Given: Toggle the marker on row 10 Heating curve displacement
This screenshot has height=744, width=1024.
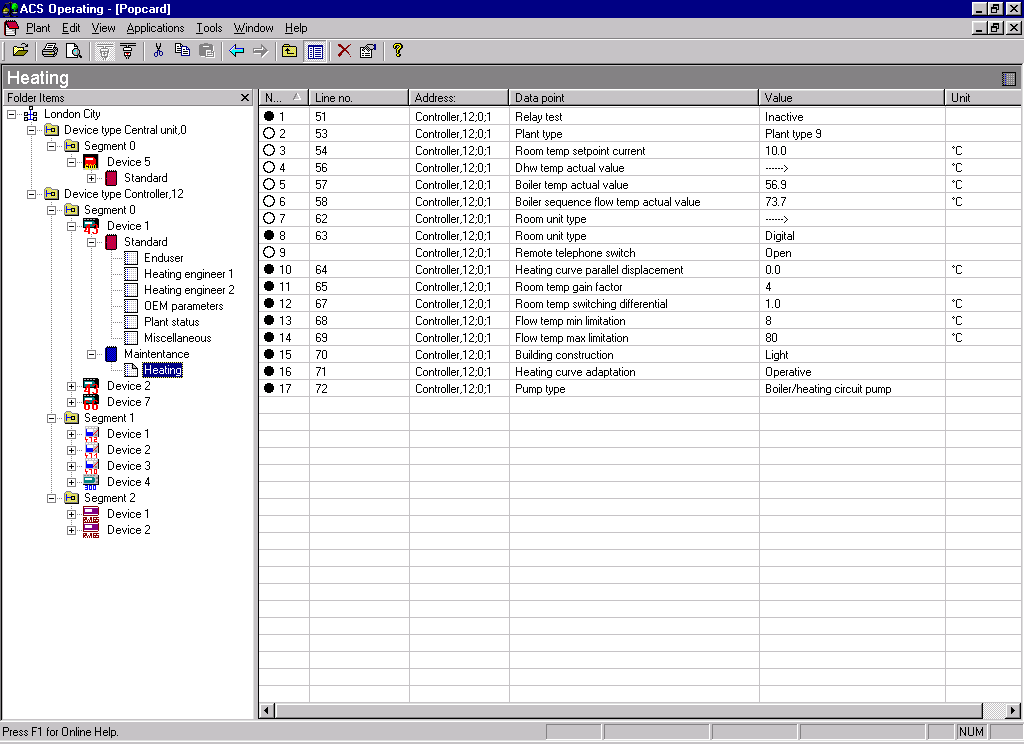Looking at the screenshot, I should pos(268,269).
